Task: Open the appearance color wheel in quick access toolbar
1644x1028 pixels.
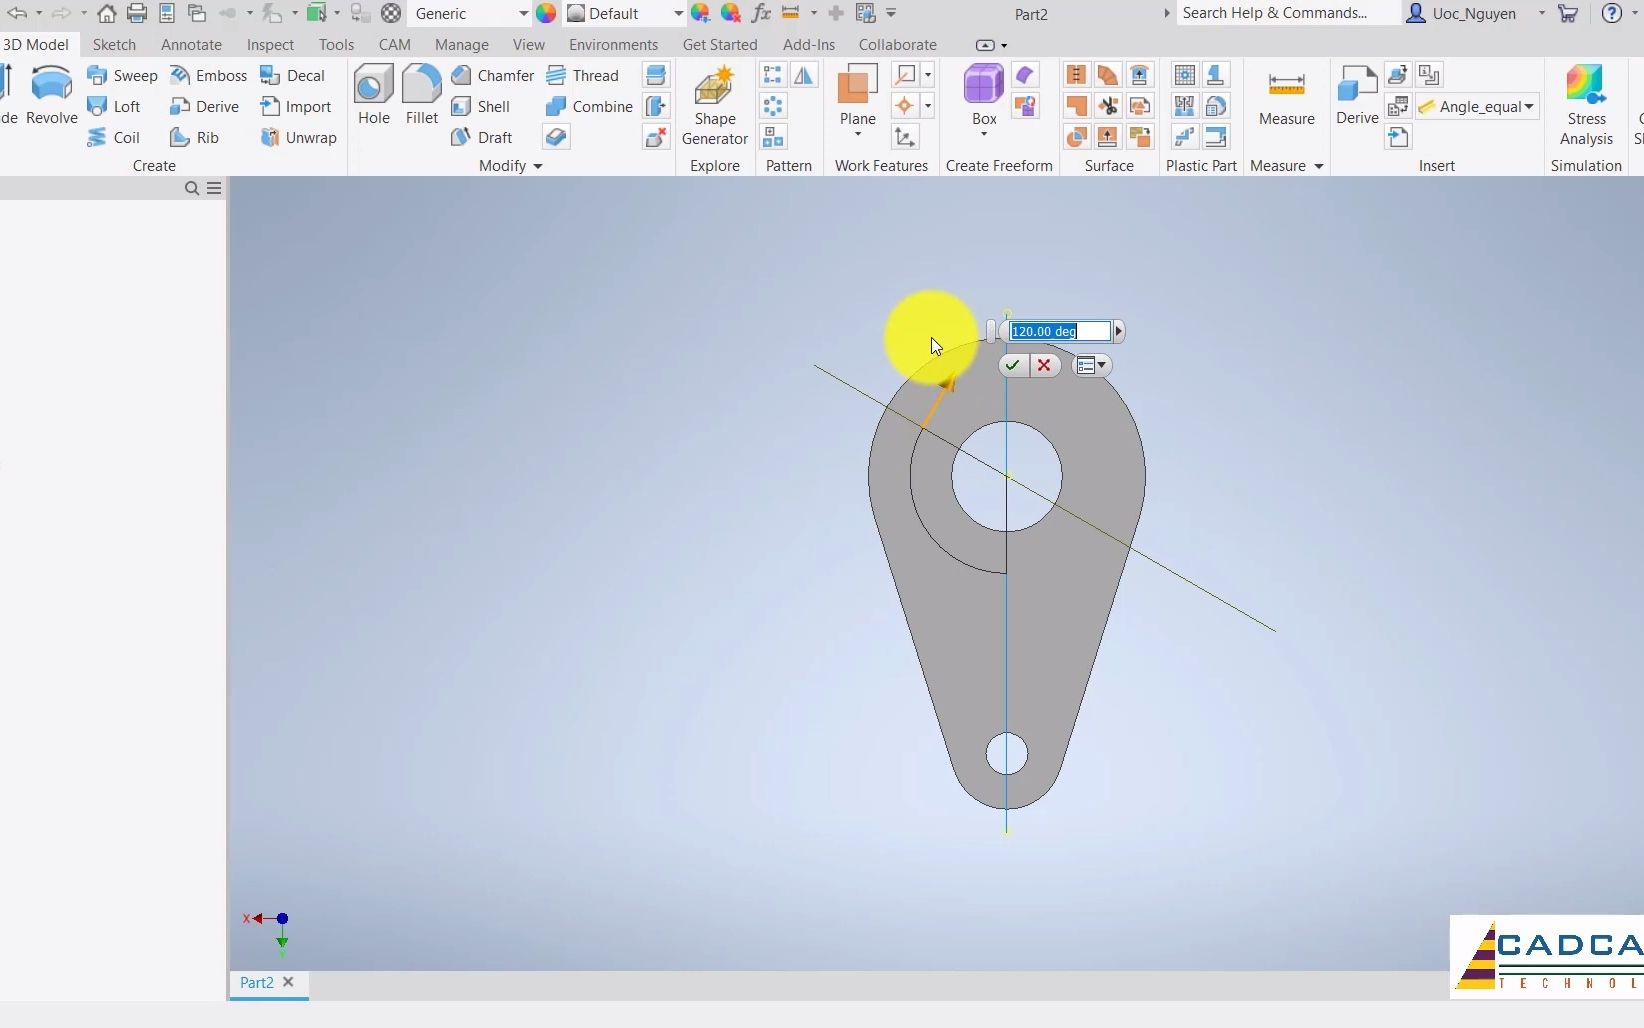Action: click(546, 13)
